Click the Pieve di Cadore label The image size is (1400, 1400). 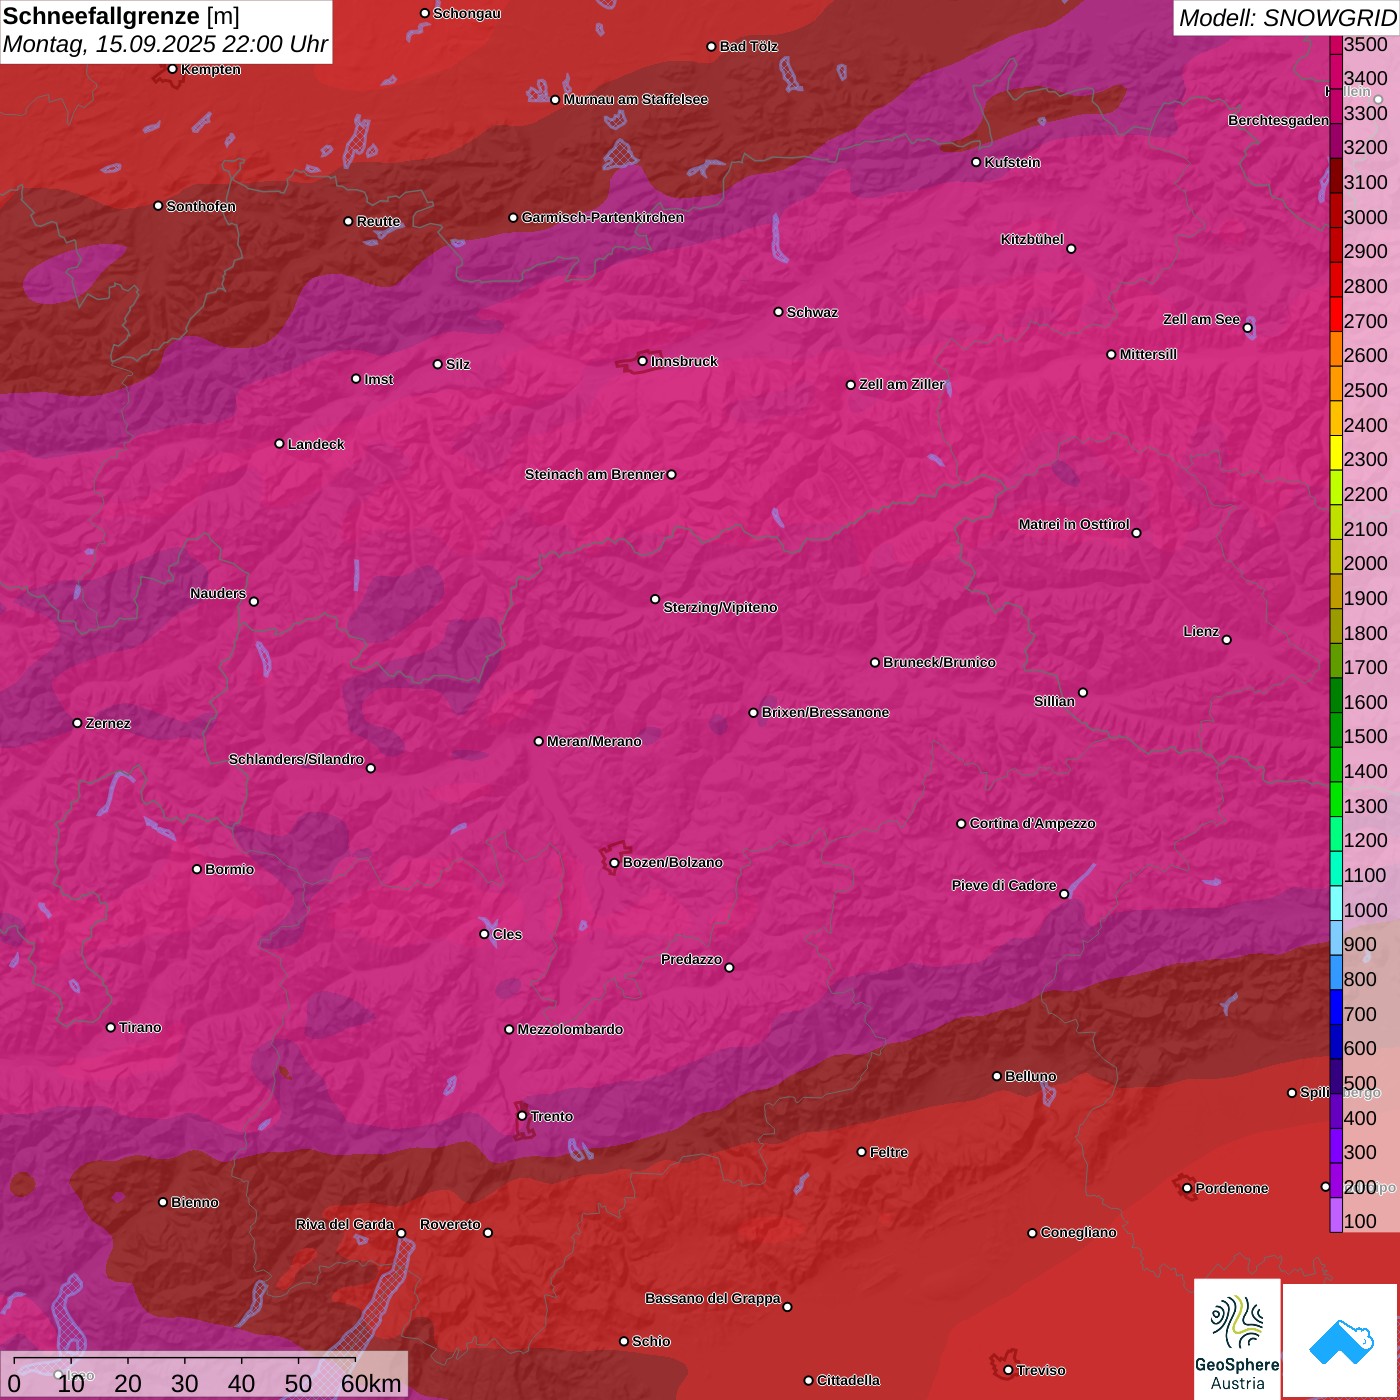1004,885
